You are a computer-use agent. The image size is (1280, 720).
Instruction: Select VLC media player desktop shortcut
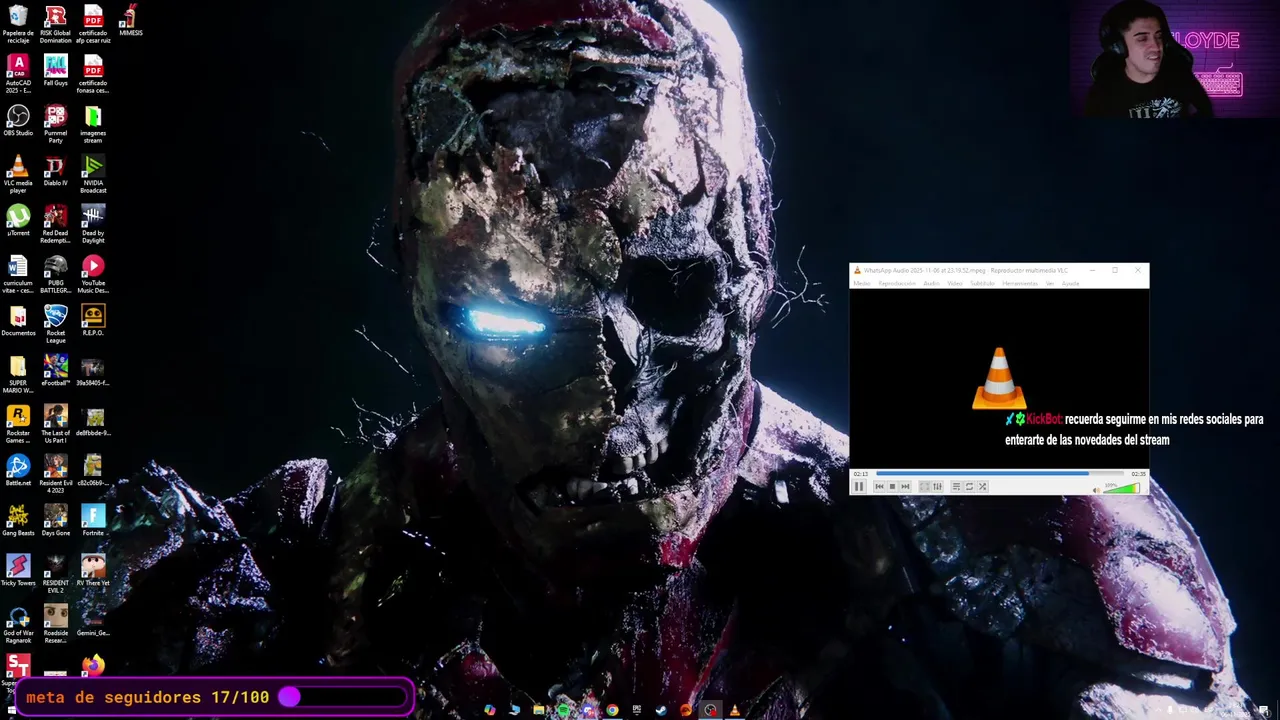click(x=18, y=174)
